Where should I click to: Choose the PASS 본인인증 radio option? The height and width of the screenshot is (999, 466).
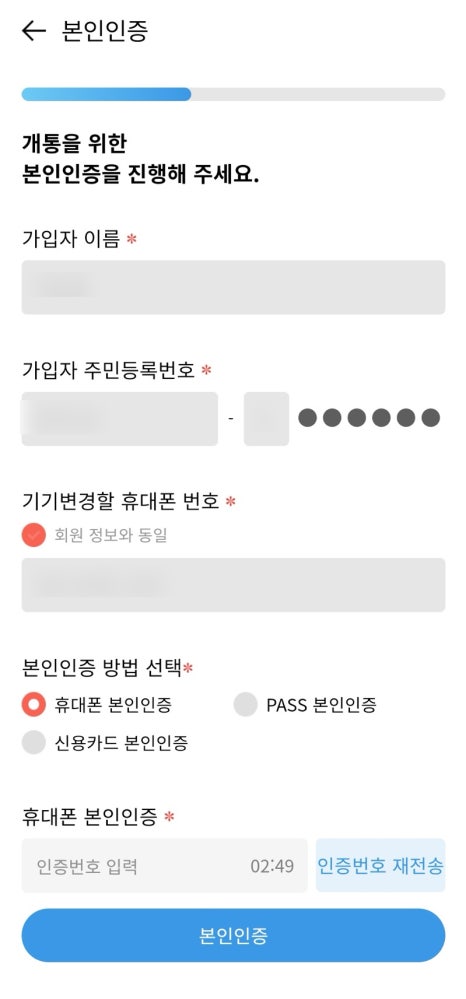tap(245, 705)
